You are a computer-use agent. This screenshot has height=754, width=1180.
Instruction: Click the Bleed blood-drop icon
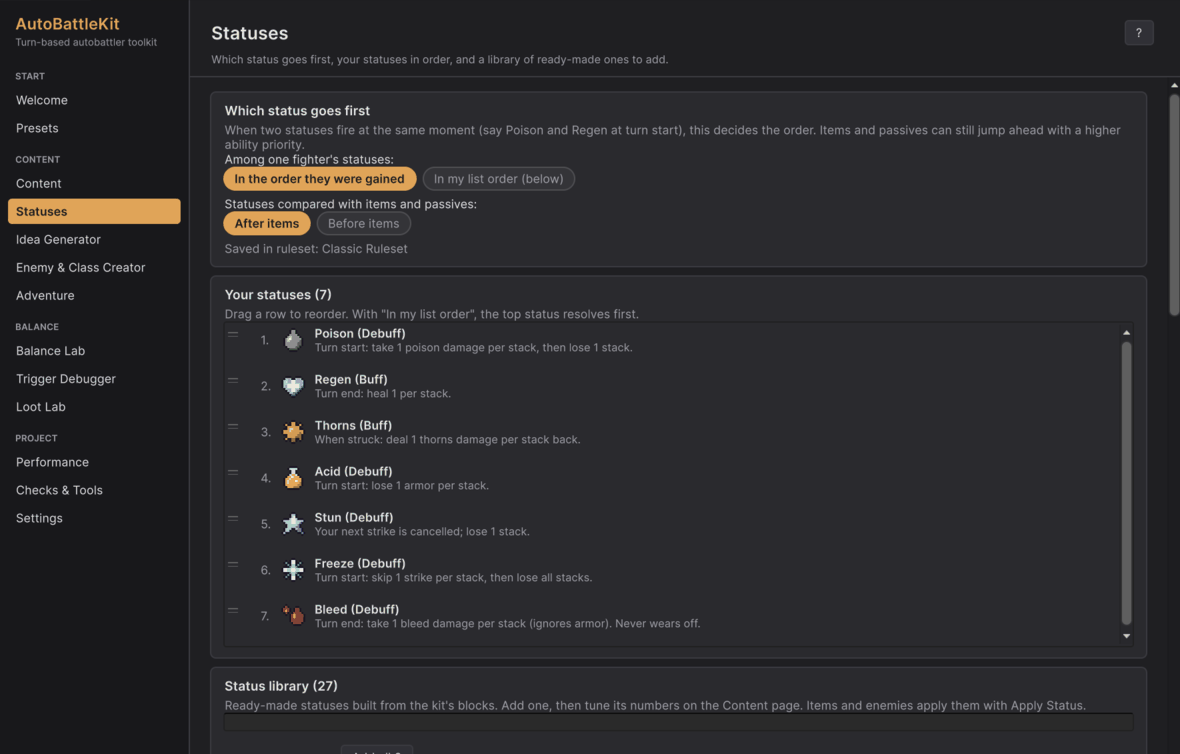(293, 616)
